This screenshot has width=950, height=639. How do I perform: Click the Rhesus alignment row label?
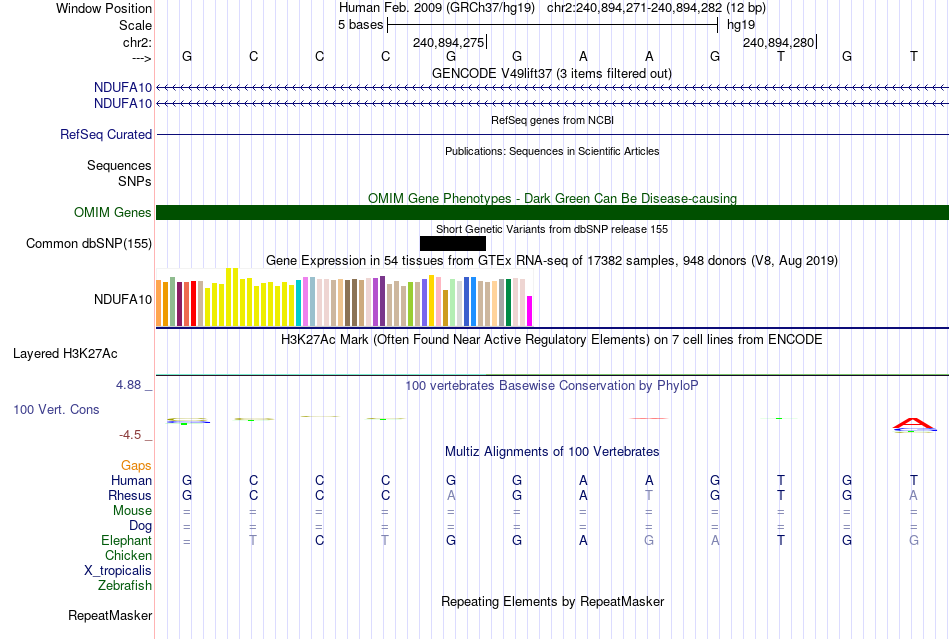pyautogui.click(x=130, y=495)
